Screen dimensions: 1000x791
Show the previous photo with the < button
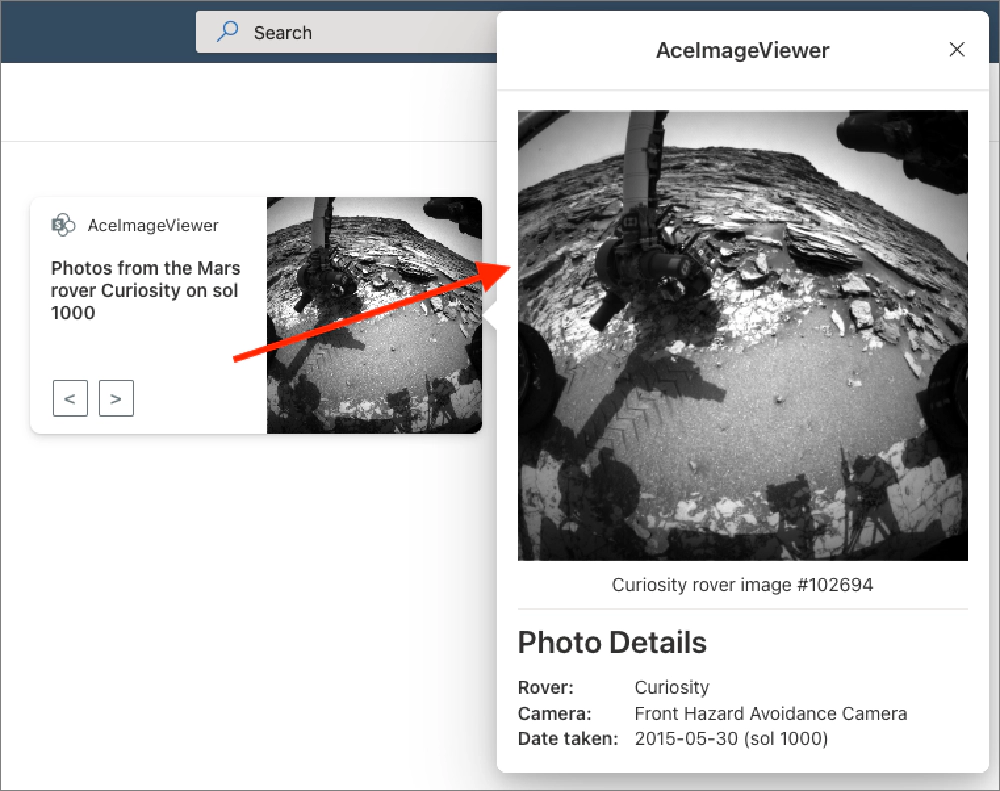click(x=70, y=398)
